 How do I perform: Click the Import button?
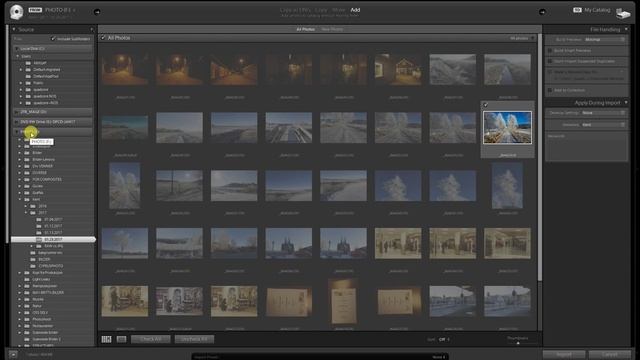(x=564, y=354)
